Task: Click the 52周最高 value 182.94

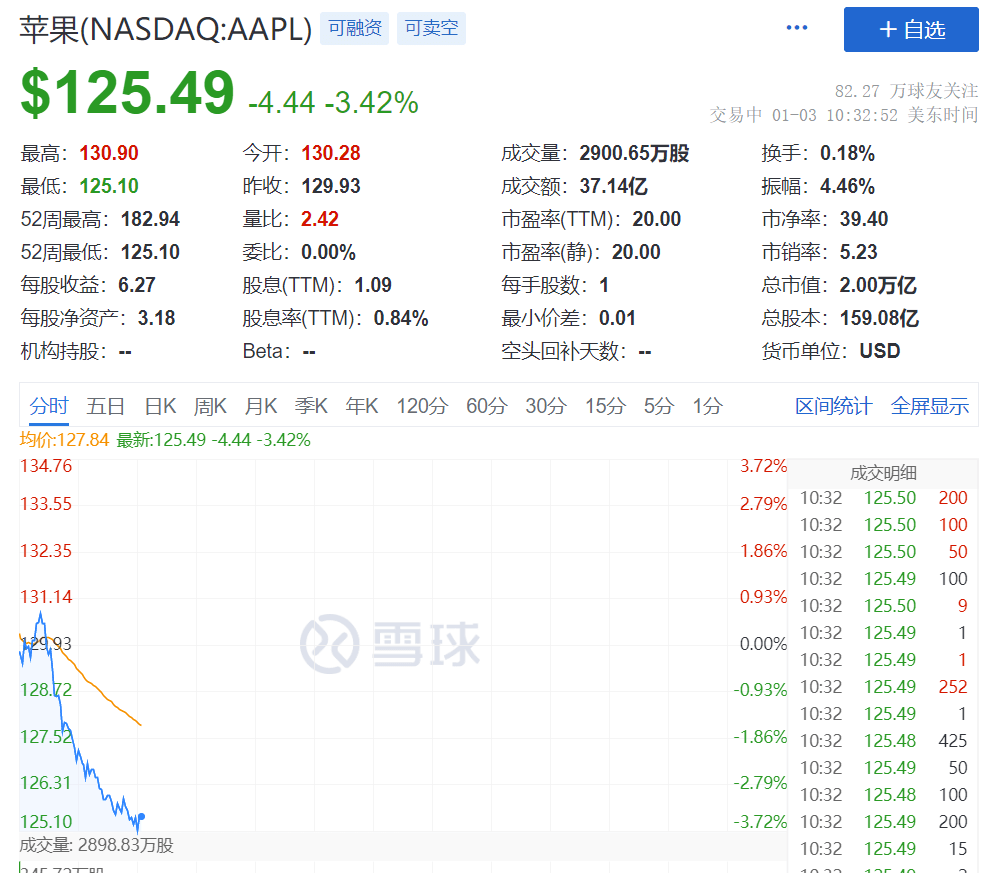Action: click(150, 220)
